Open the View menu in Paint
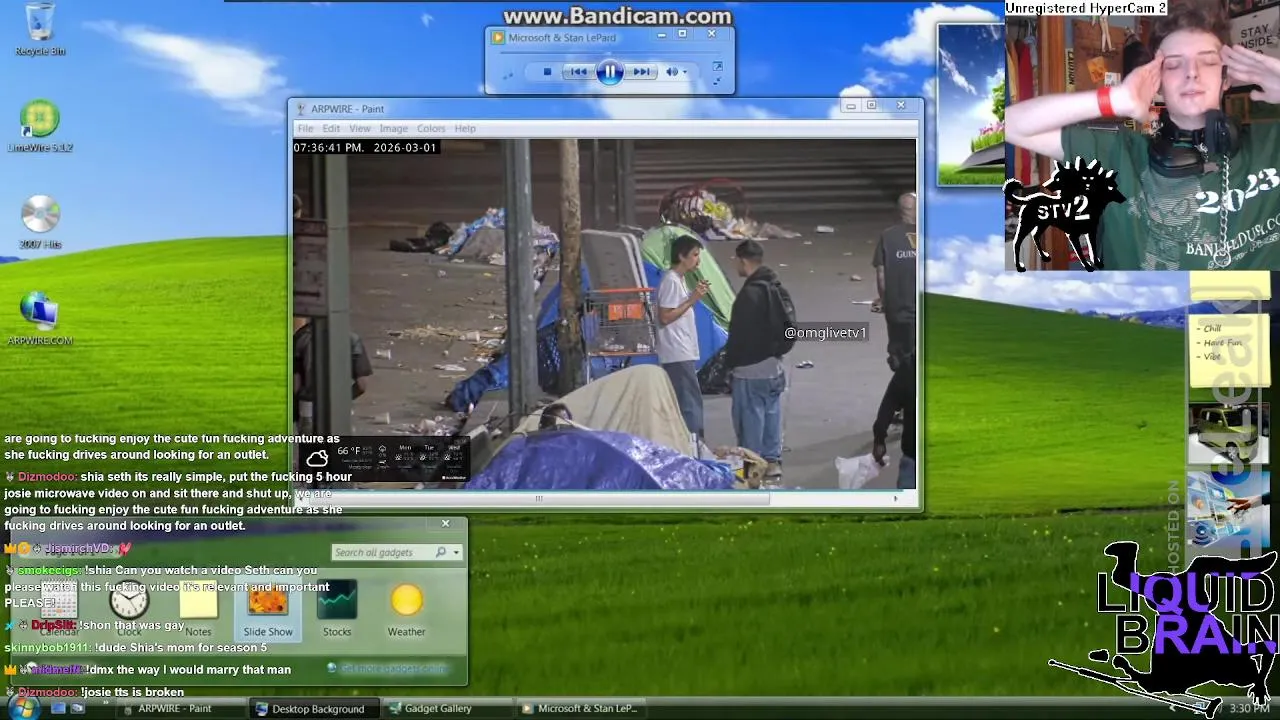The width and height of the screenshot is (1280, 720). pyautogui.click(x=360, y=129)
